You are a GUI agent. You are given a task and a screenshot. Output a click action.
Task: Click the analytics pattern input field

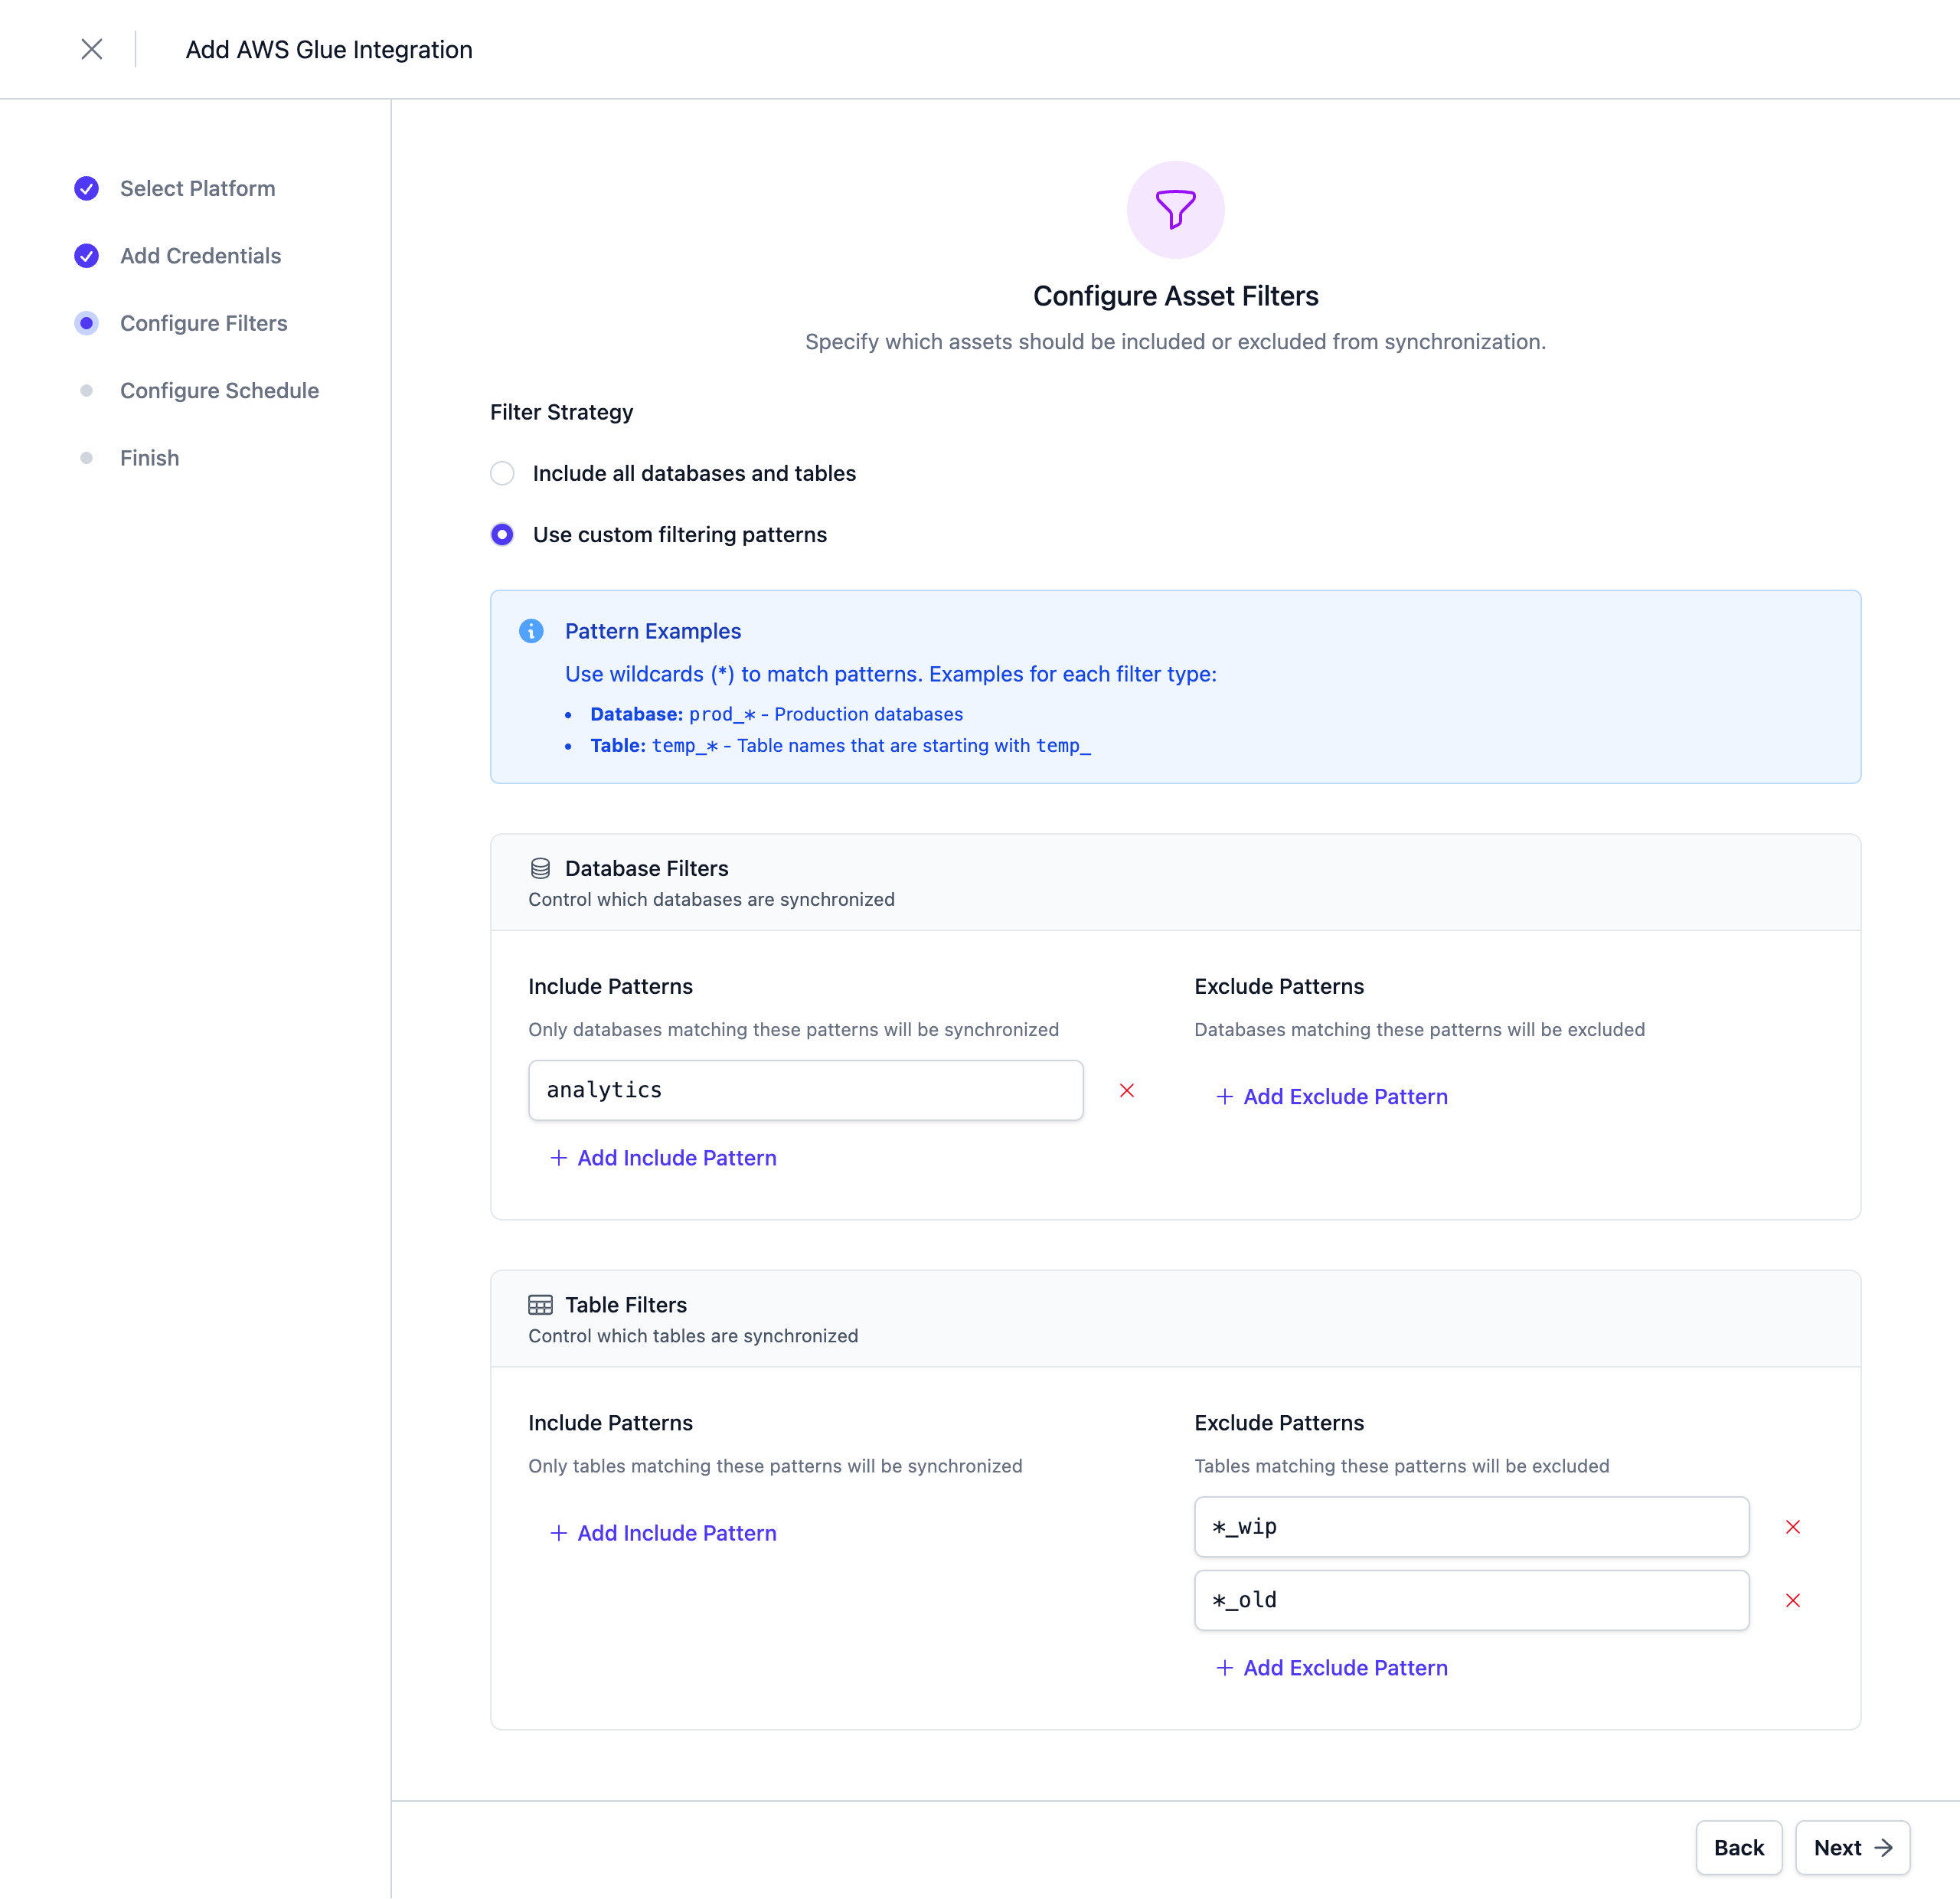[805, 1090]
